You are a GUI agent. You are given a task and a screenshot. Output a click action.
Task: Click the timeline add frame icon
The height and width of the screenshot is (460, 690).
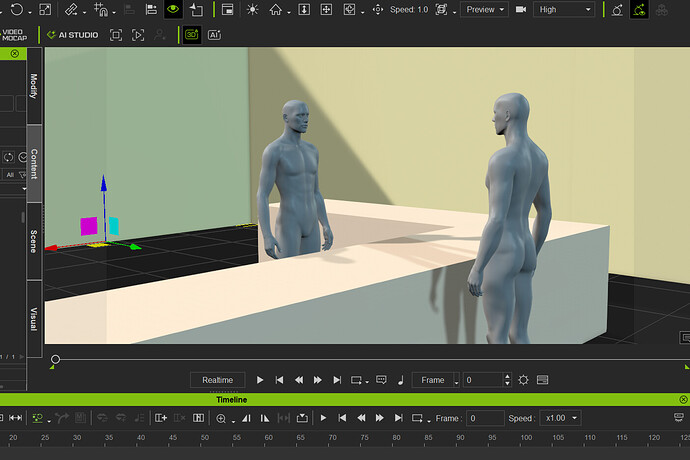(161, 418)
